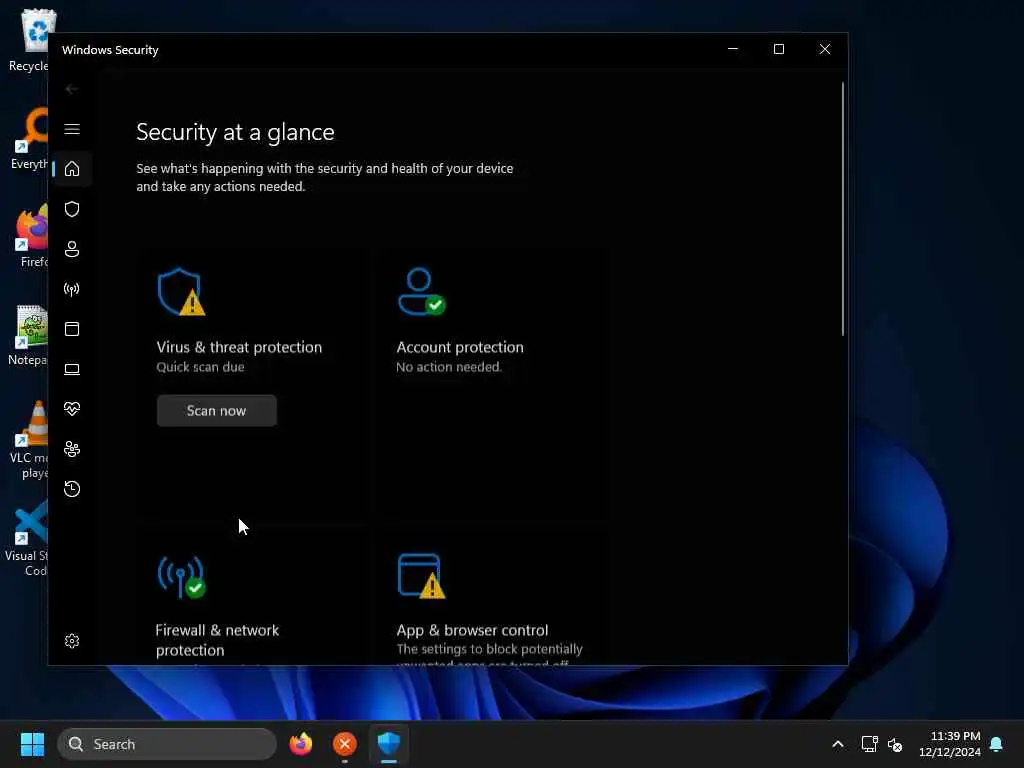
Task: Open Protection history clock icon
Action: click(x=72, y=489)
